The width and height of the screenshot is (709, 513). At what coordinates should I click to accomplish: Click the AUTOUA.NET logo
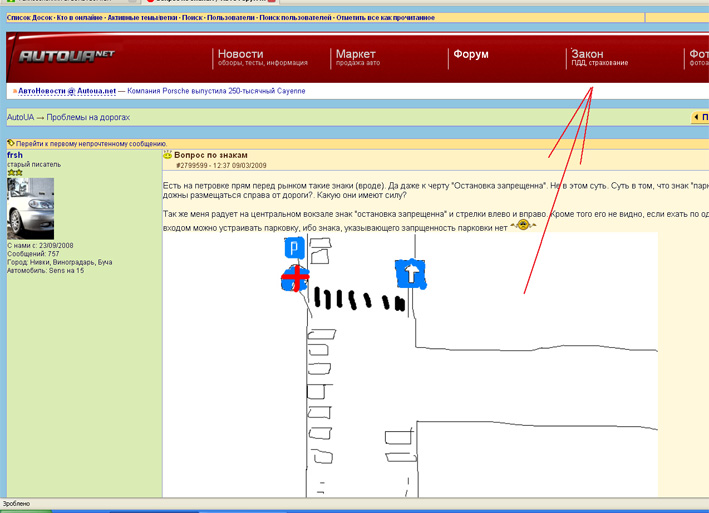[x=66, y=56]
